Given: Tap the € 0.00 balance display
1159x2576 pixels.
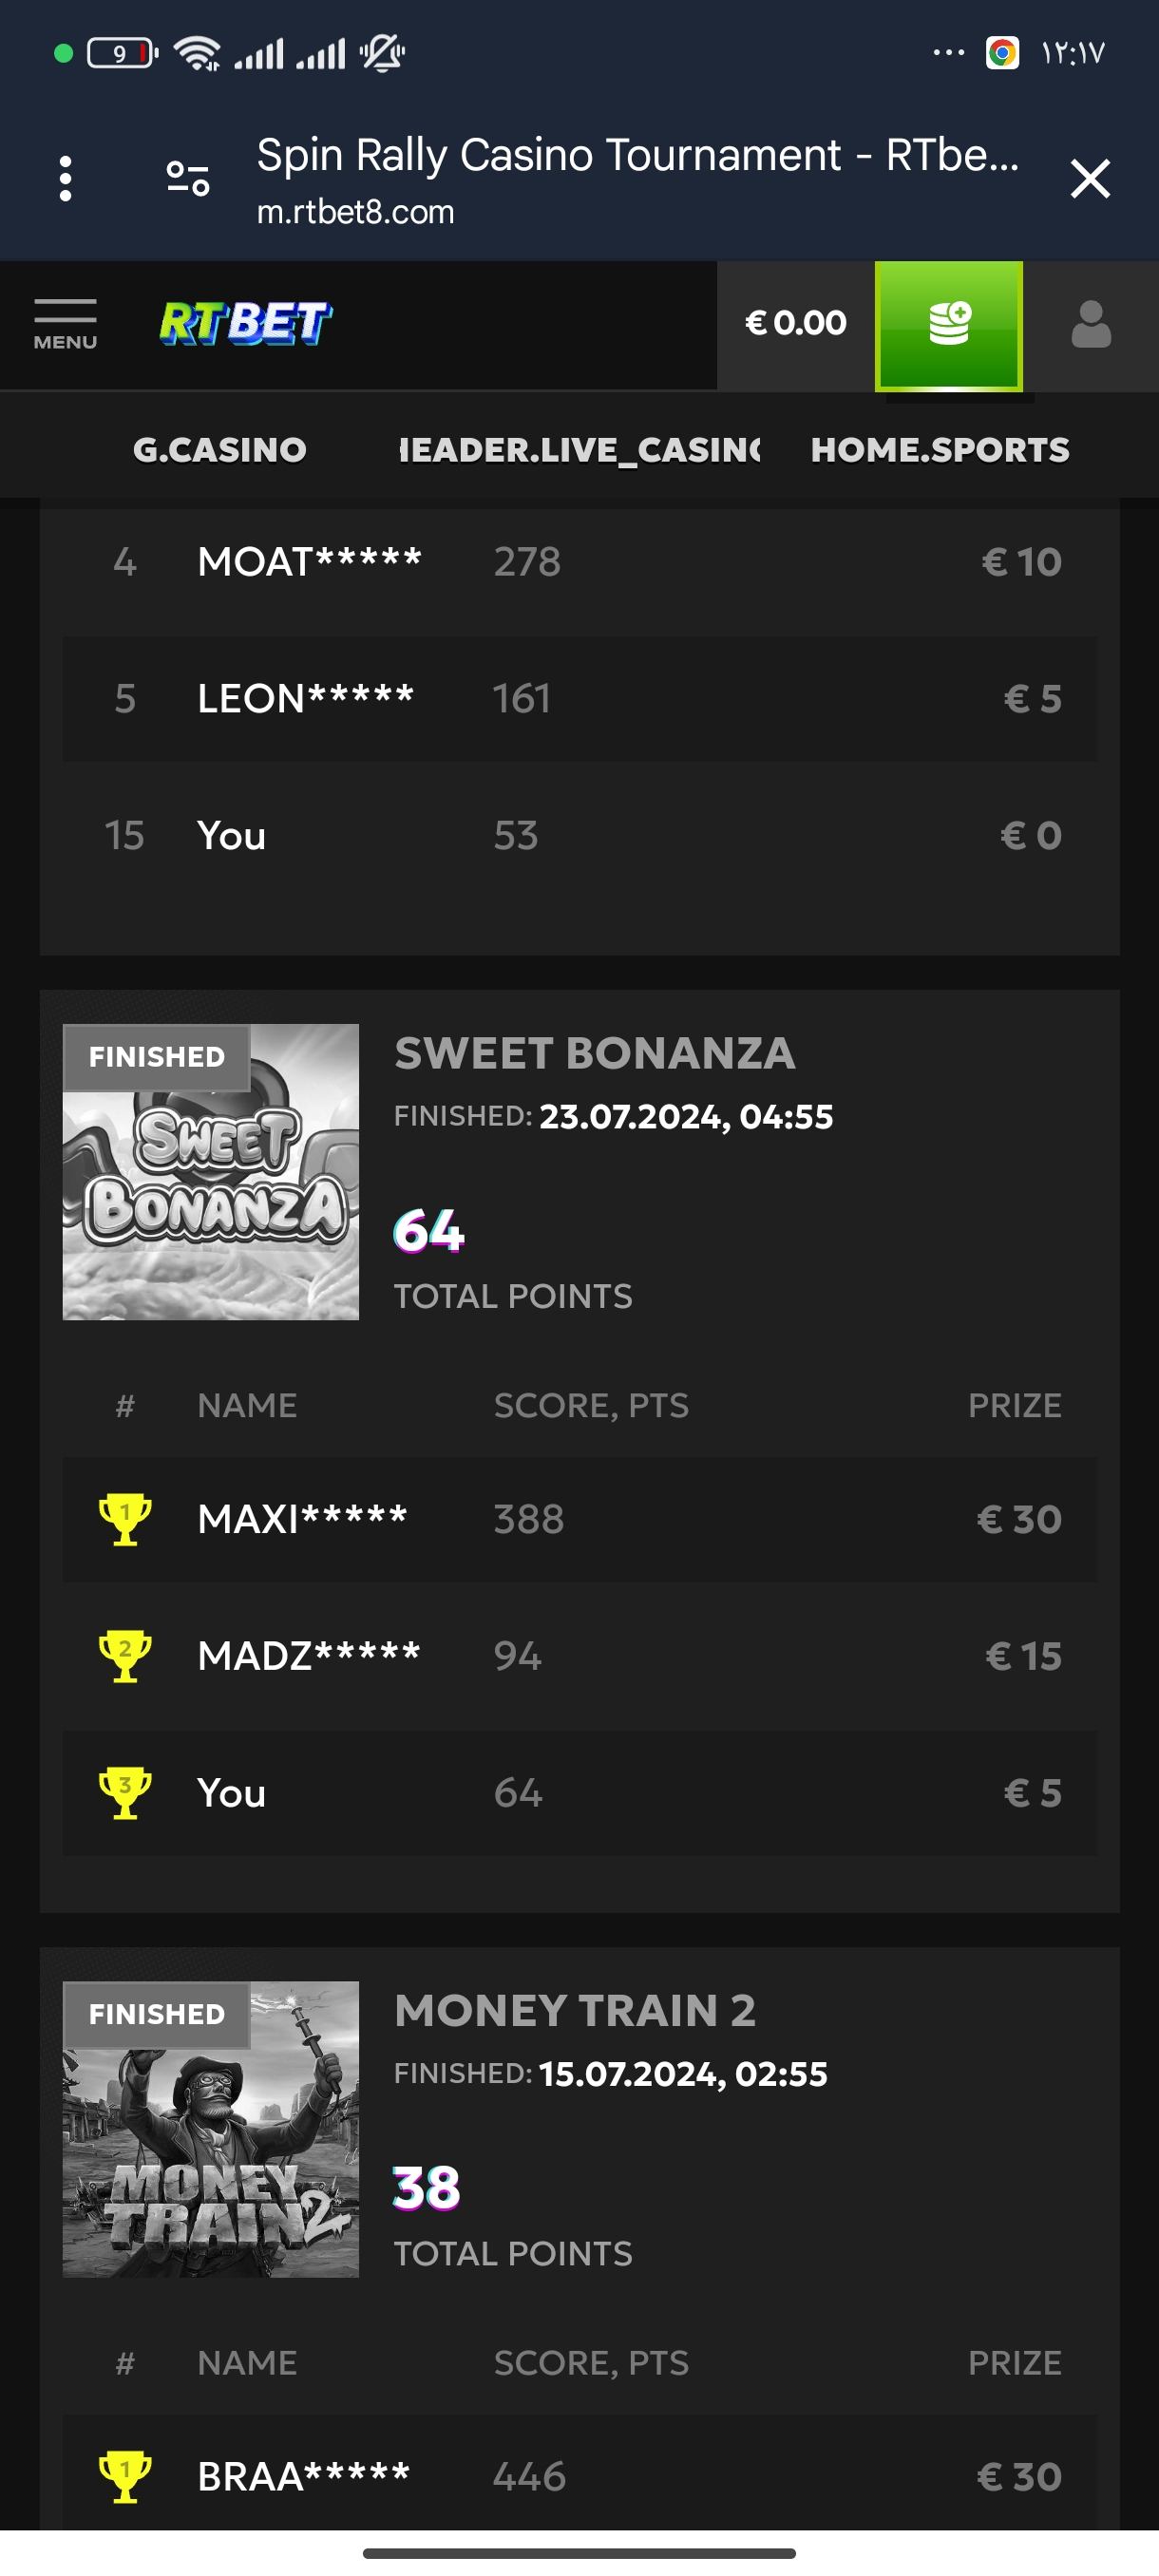Looking at the screenshot, I should (x=795, y=324).
